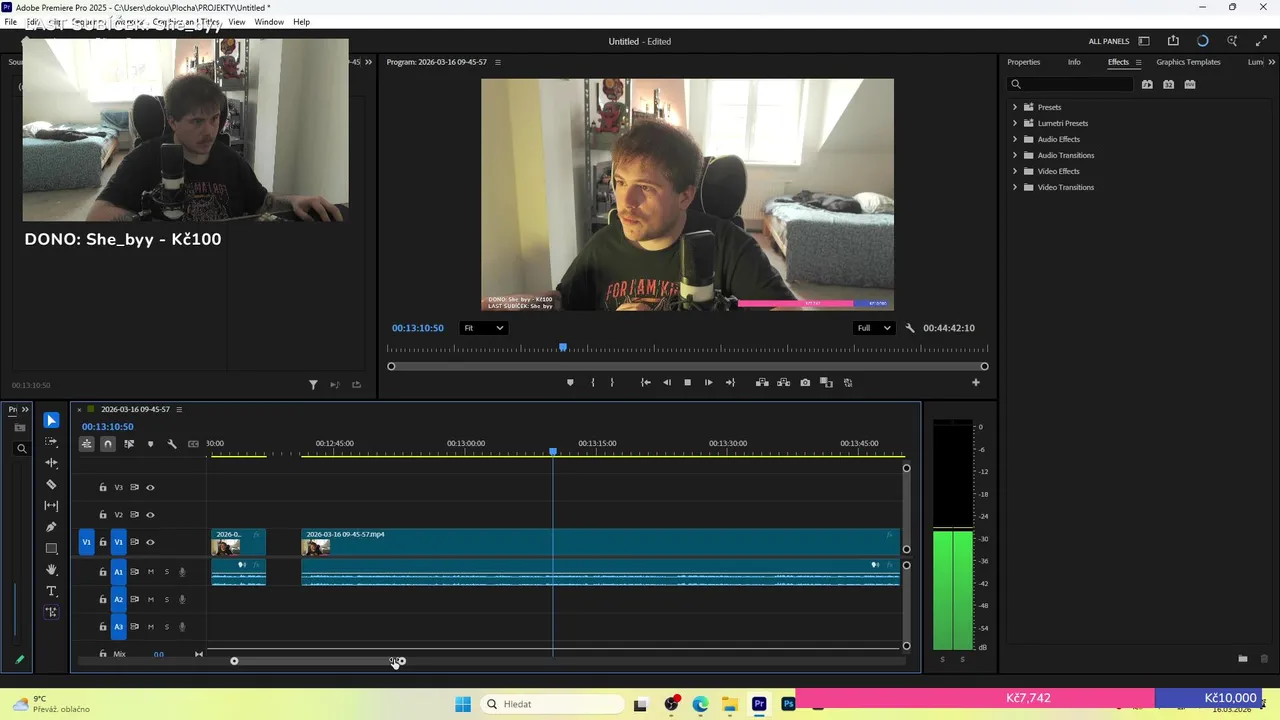The height and width of the screenshot is (720, 1280).
Task: Select the Pen tool
Action: (51, 527)
